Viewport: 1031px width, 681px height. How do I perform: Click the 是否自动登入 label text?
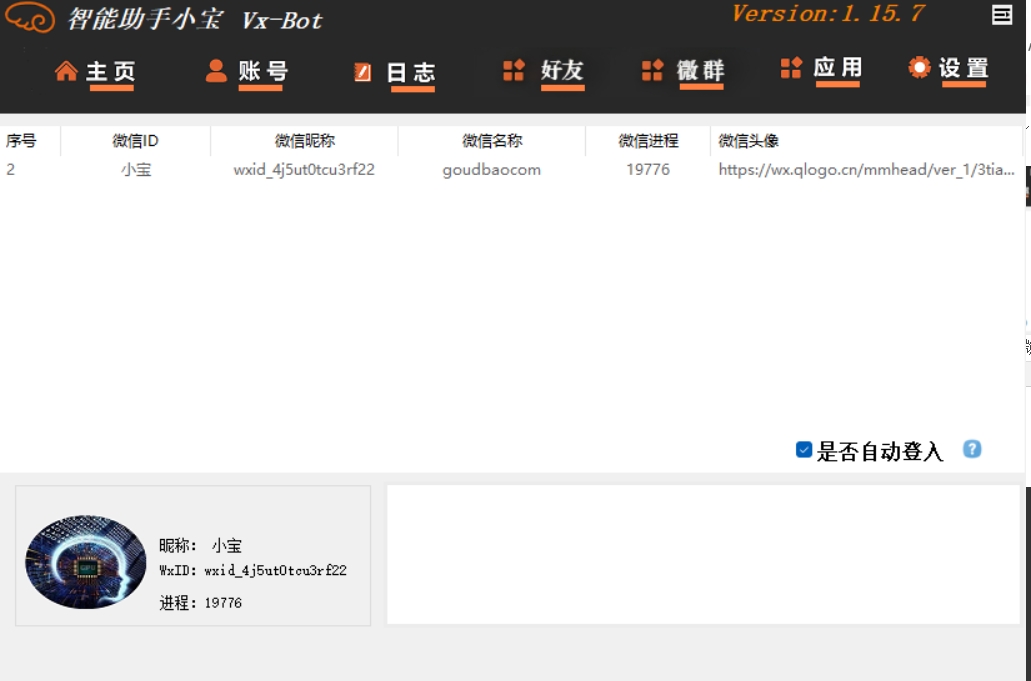pos(880,452)
